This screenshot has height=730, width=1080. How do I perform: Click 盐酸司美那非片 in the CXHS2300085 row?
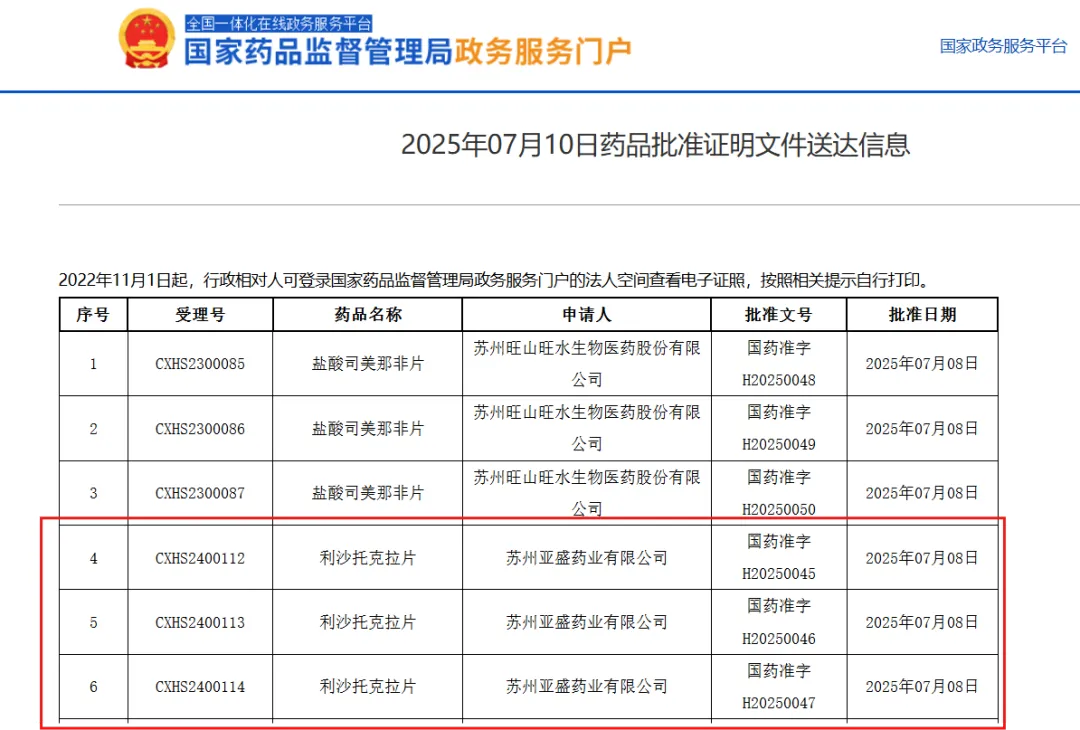(368, 364)
